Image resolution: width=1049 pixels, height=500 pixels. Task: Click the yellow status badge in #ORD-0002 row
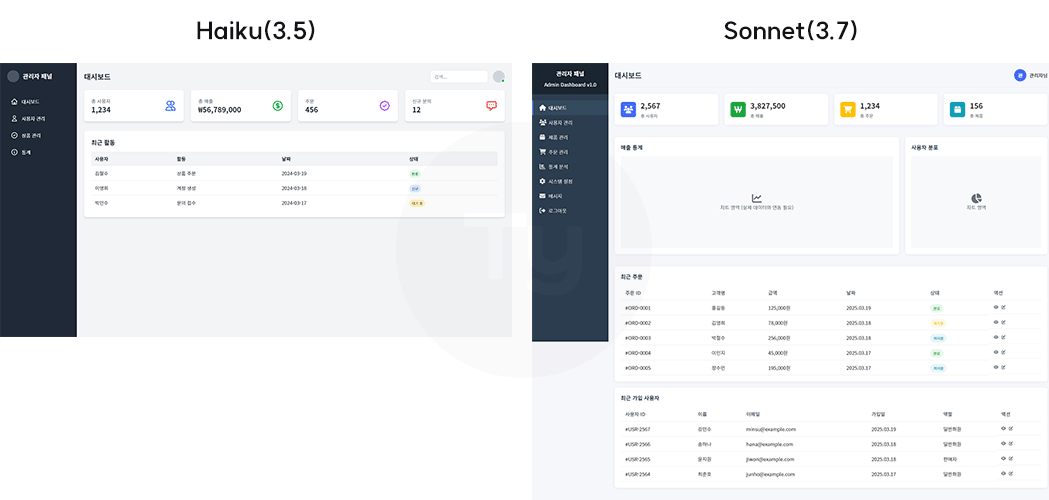click(x=938, y=323)
